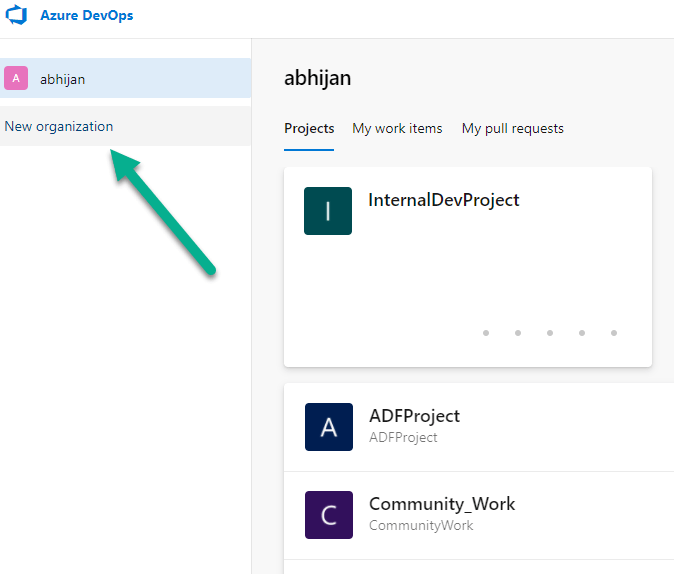
Task: Click last dot in InternalDevProject card
Action: tap(614, 333)
